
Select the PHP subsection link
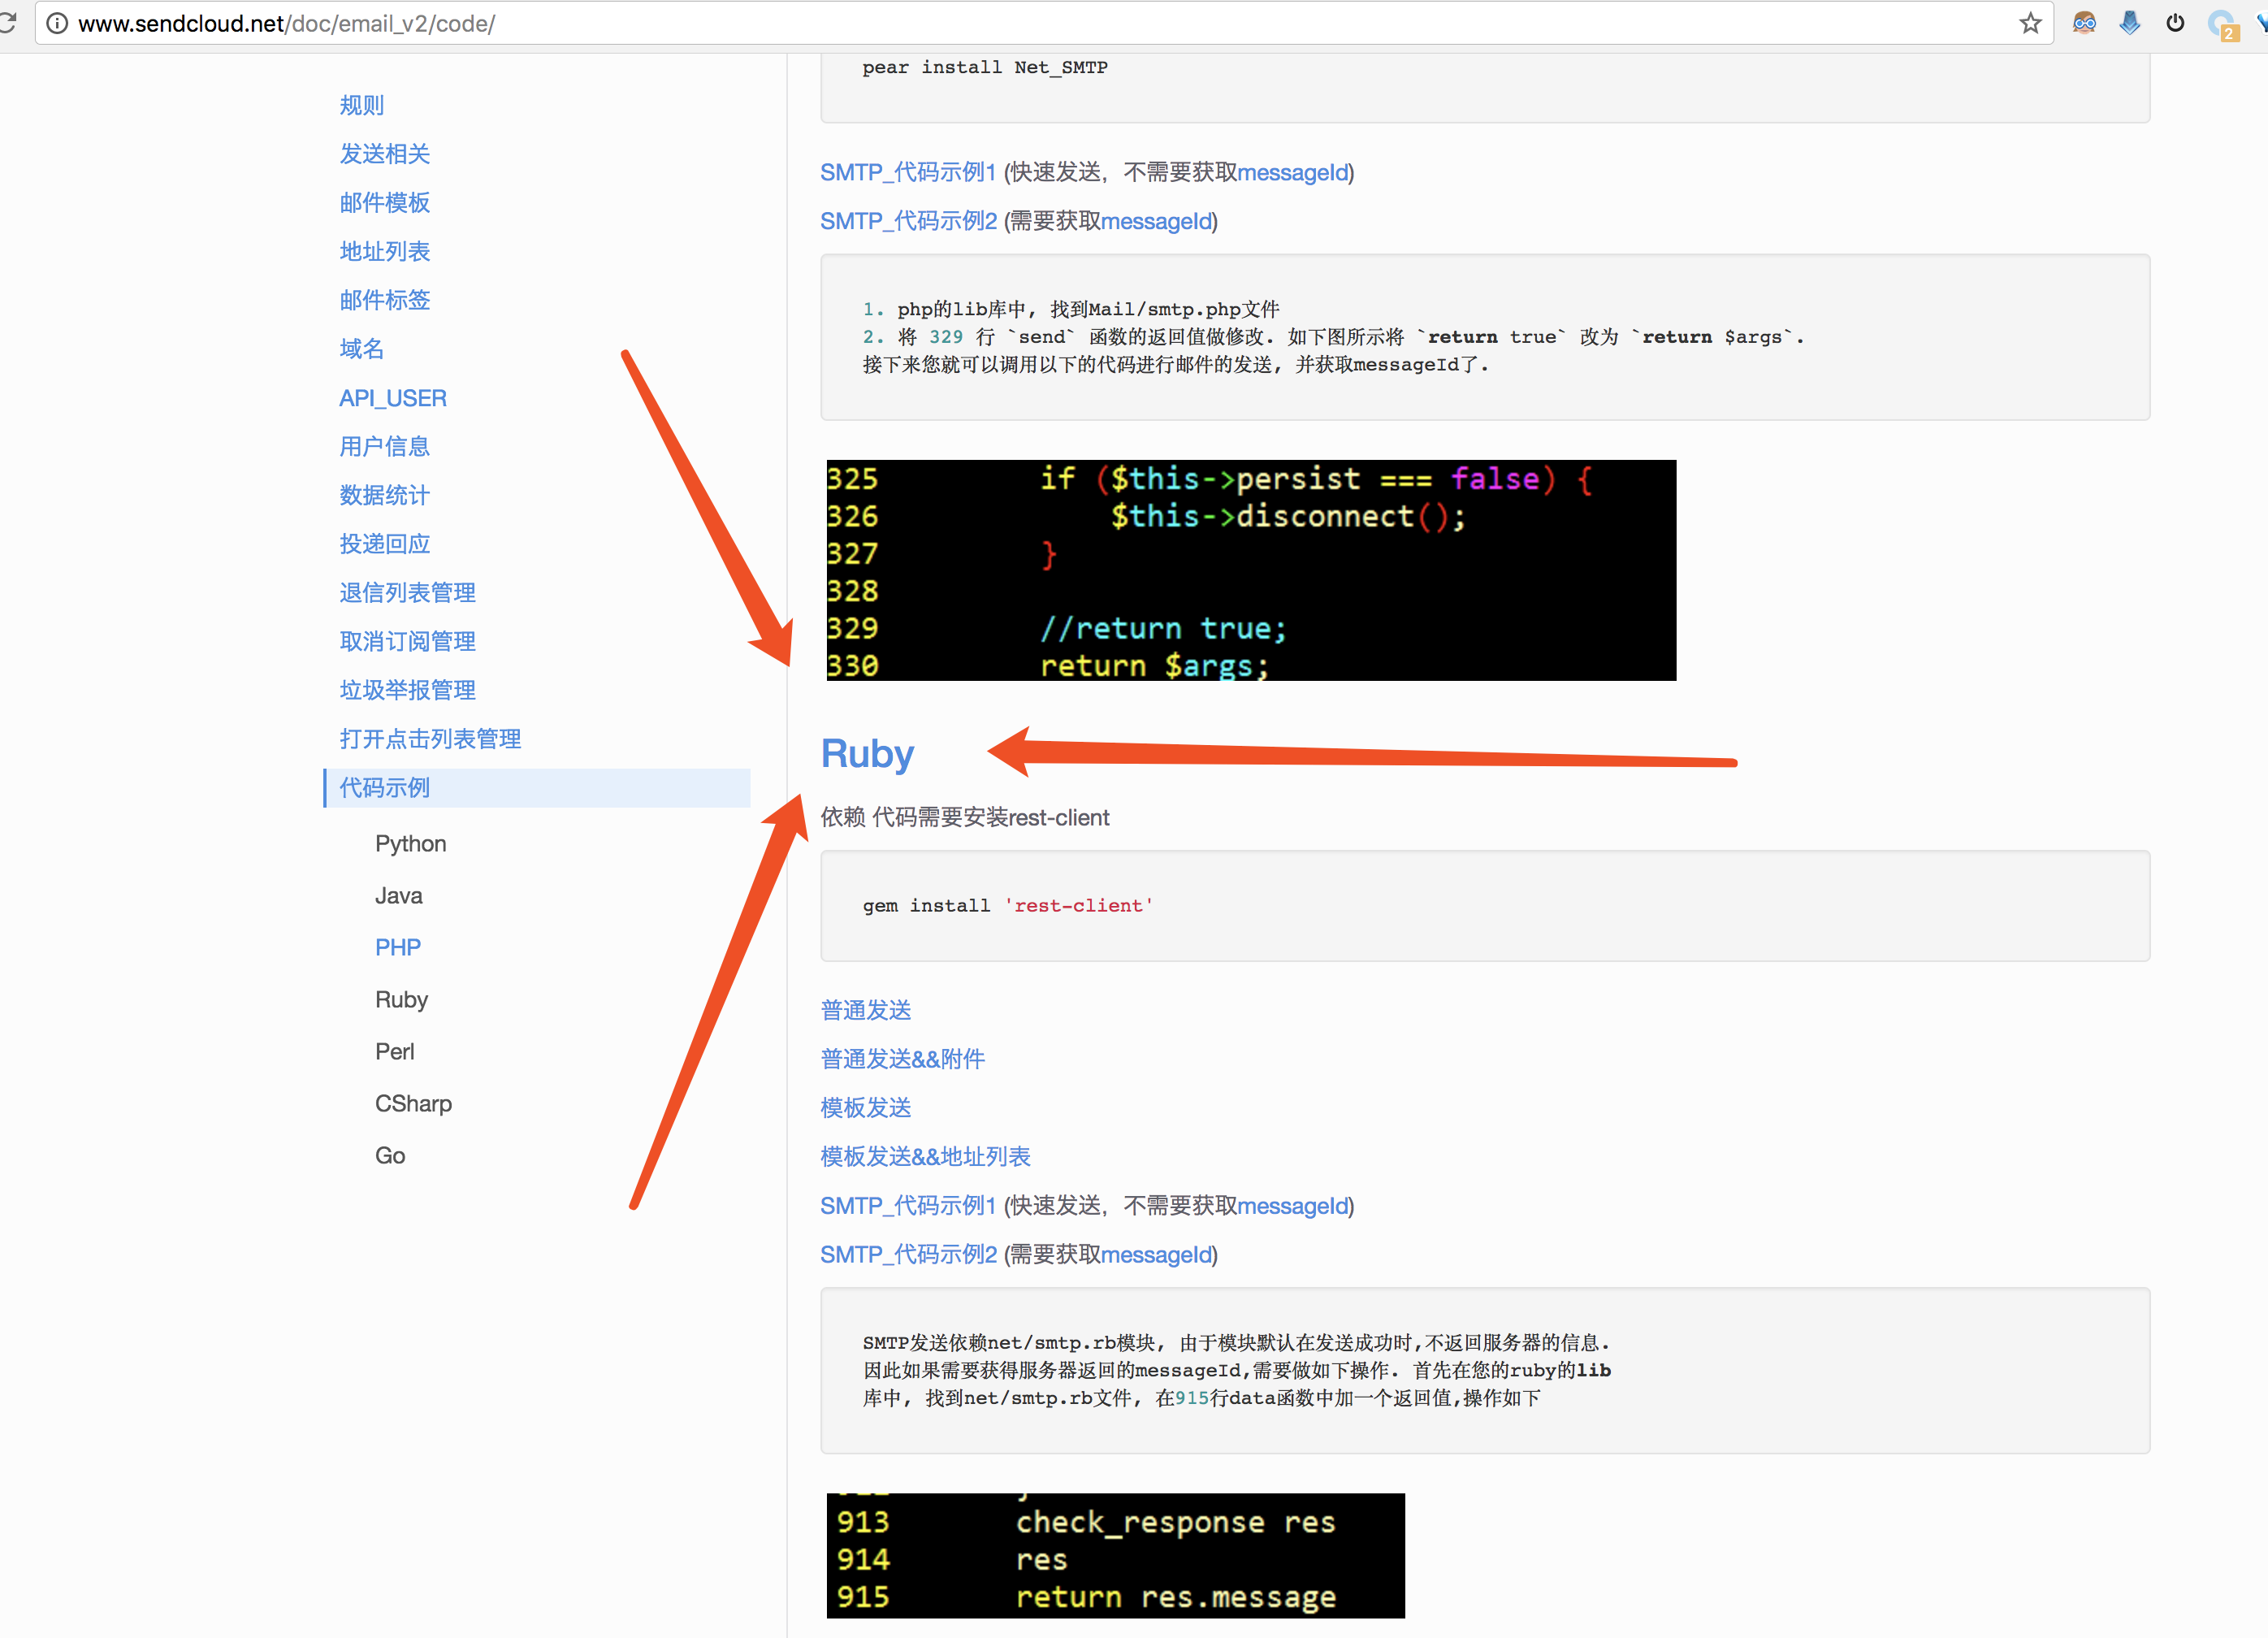[397, 947]
